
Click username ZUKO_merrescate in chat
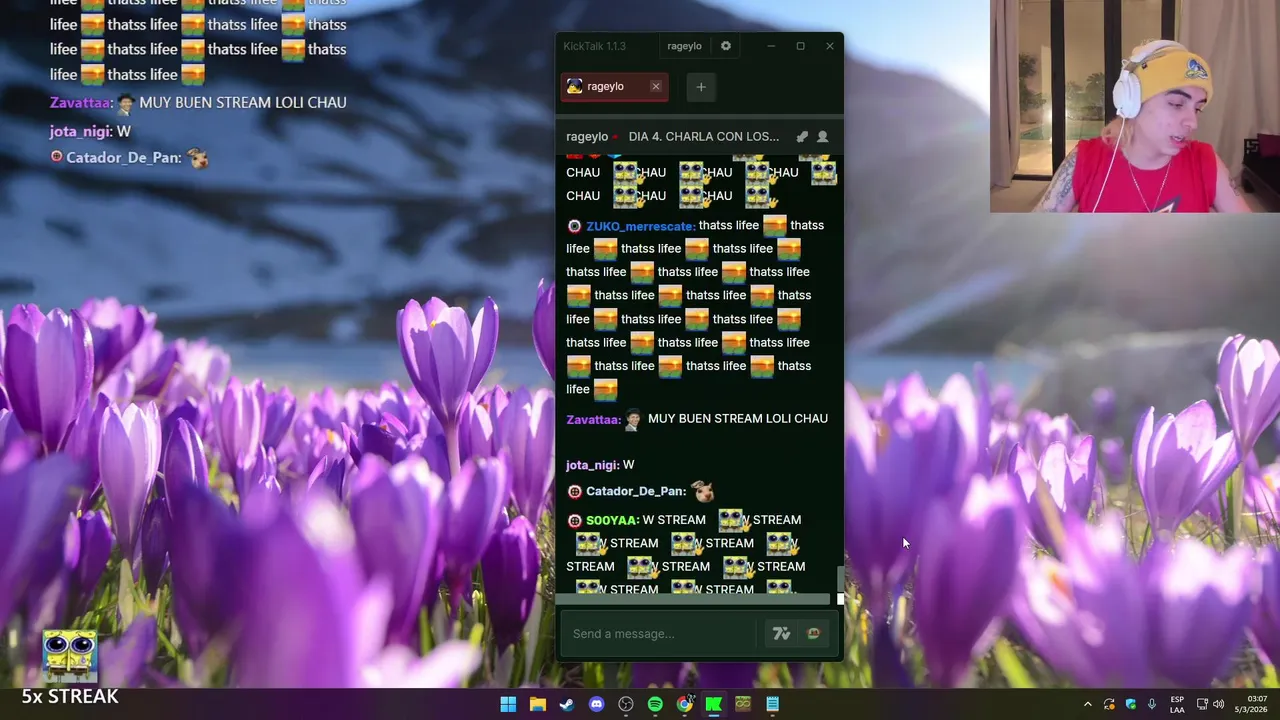[x=641, y=226]
